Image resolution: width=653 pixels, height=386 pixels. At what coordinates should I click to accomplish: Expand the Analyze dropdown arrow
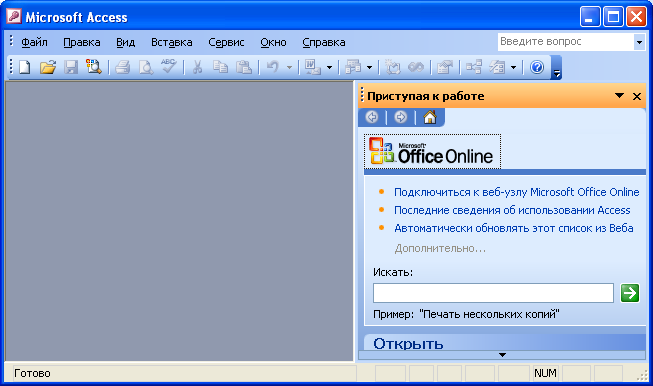pos(369,67)
